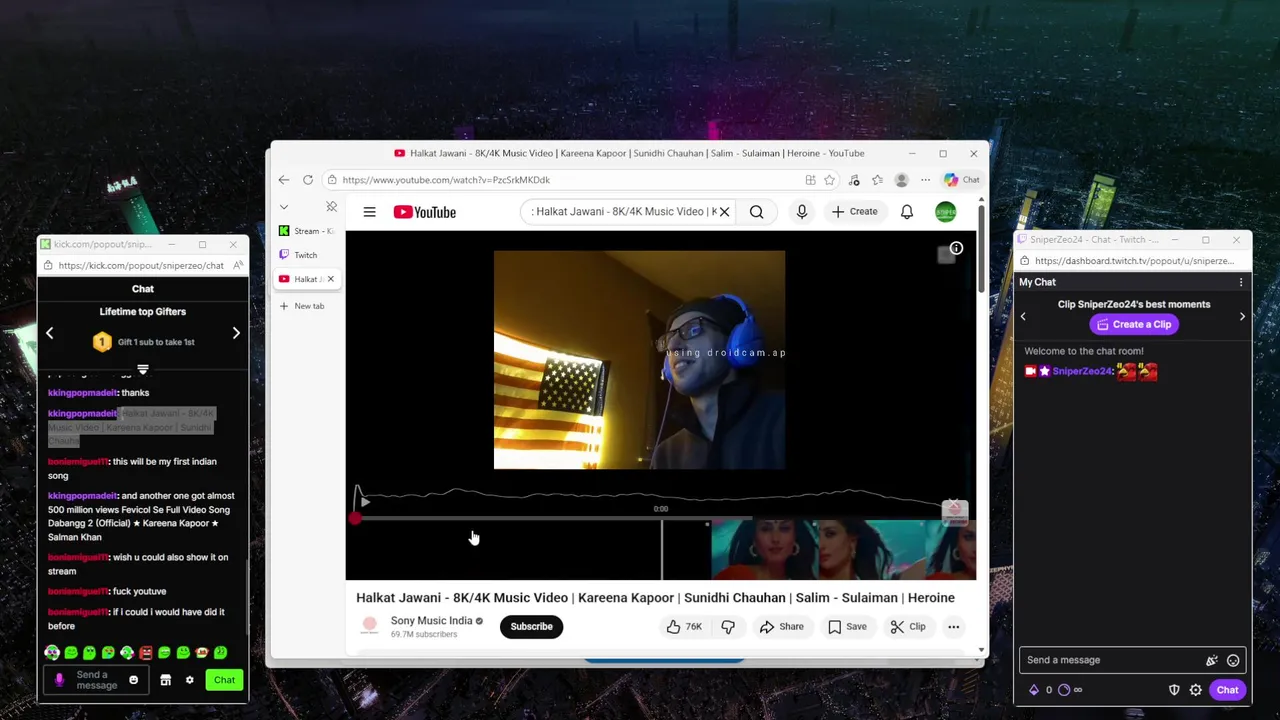Open the address bar apps icon
Screen dimensions: 1280x720
[810, 180]
